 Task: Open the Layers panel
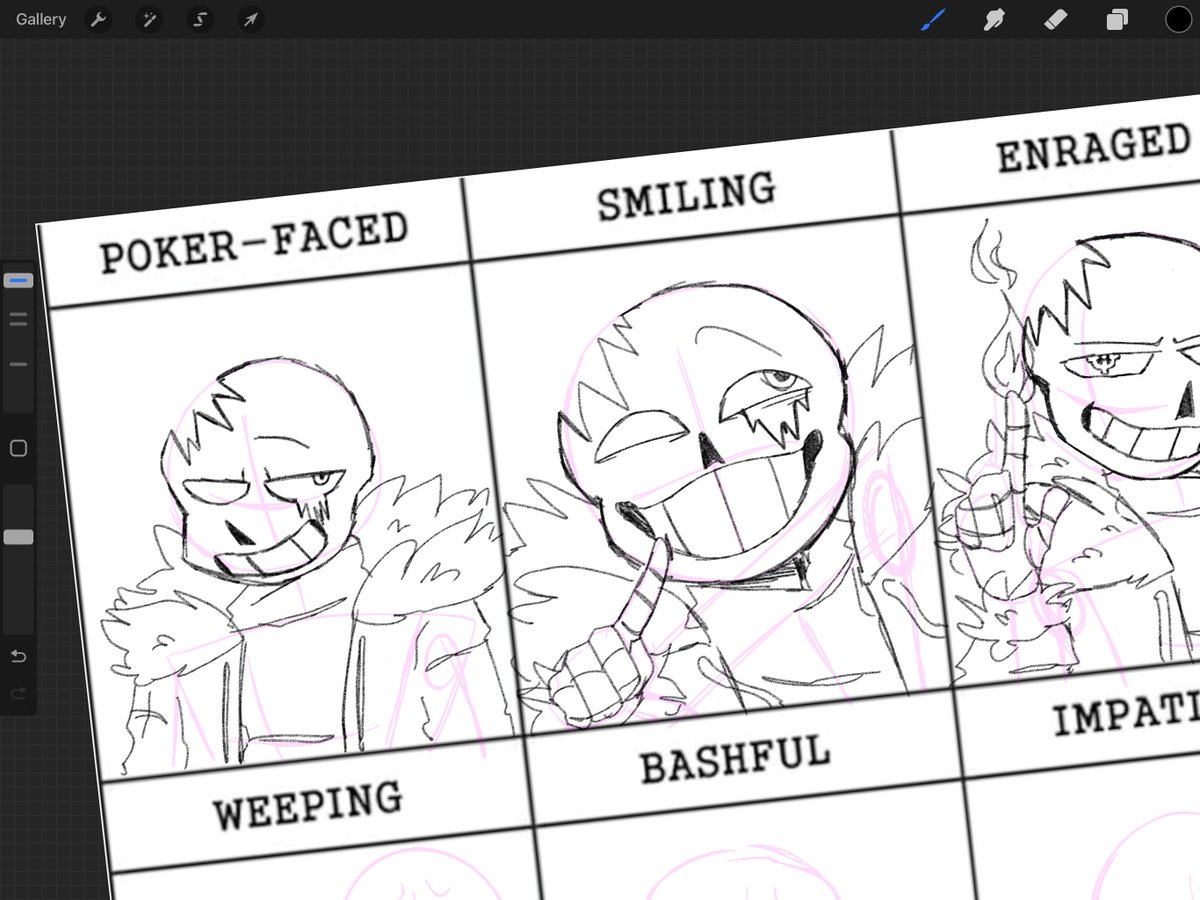coord(1117,20)
